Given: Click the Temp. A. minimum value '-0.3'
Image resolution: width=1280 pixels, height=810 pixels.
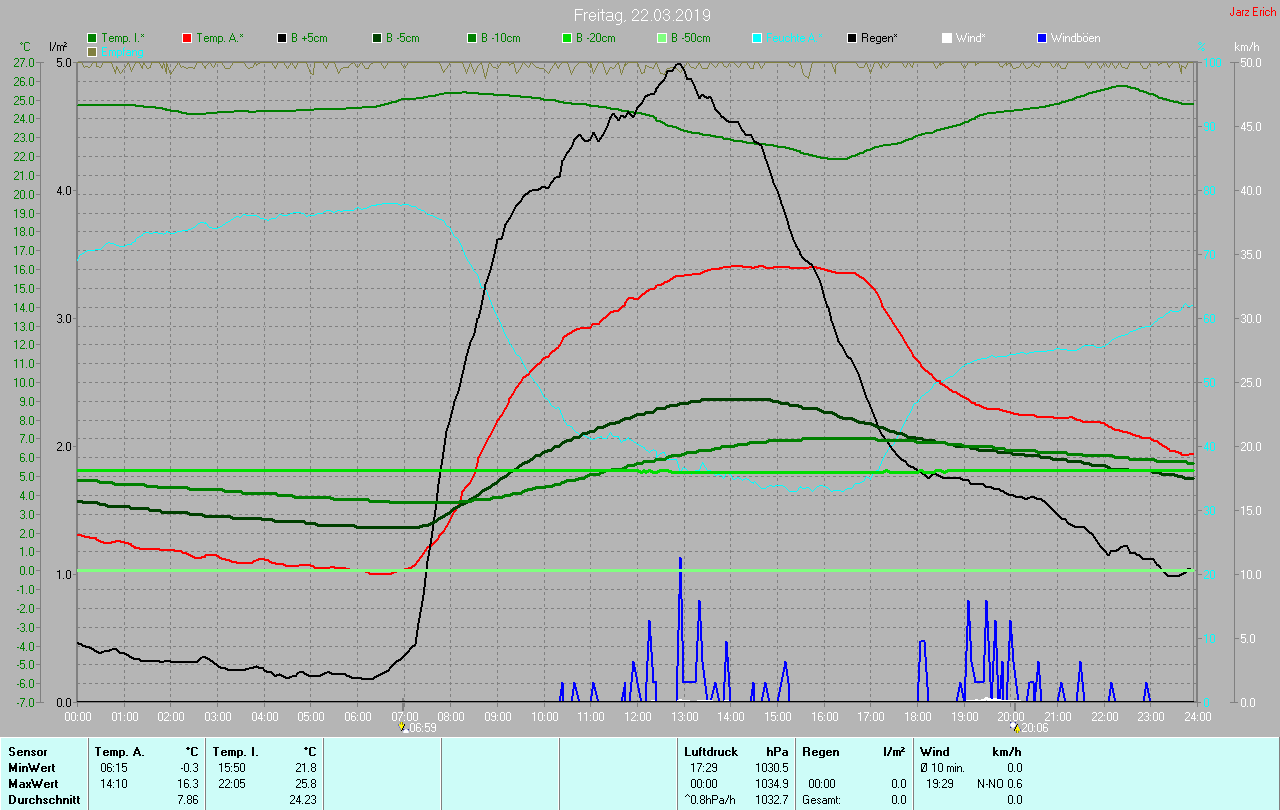Looking at the screenshot, I should pos(189,768).
